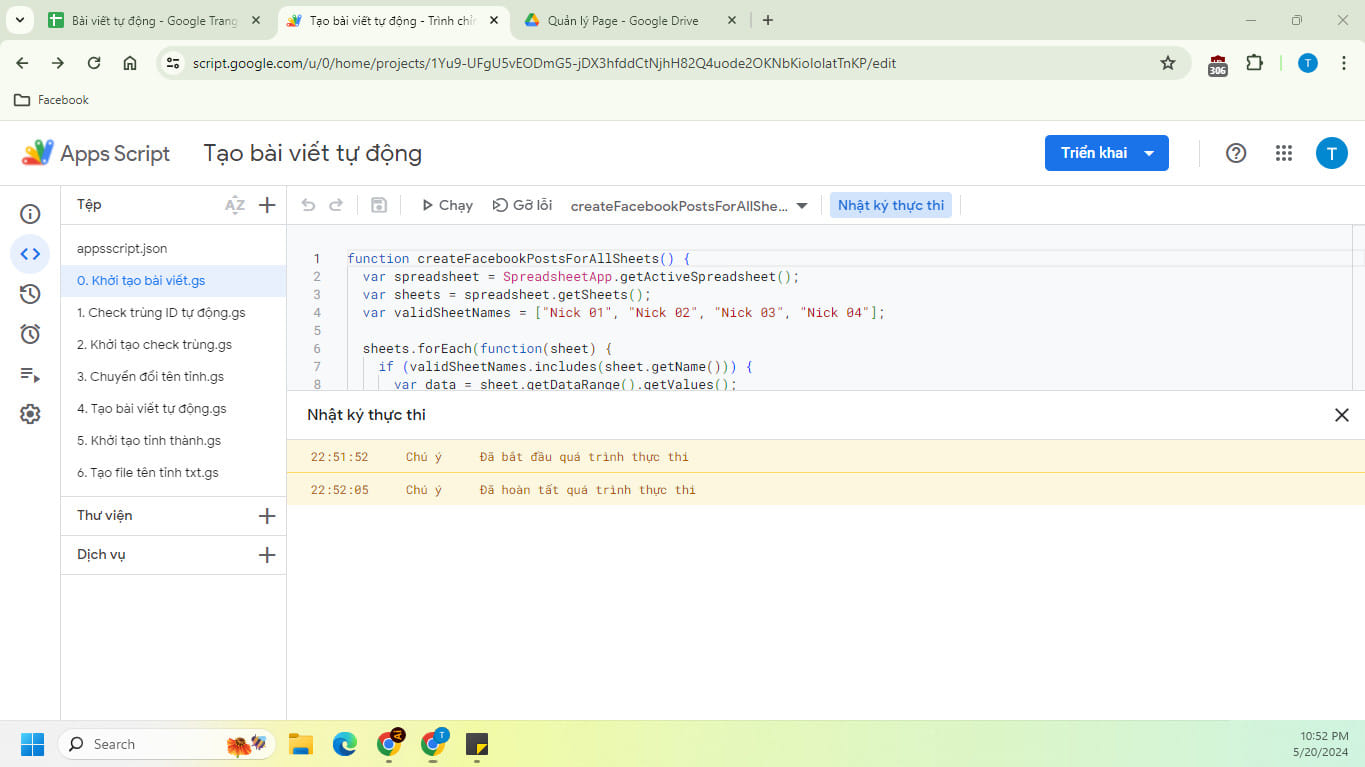The width and height of the screenshot is (1365, 767).
Task: Open the Help question mark icon
Action: point(1236,153)
